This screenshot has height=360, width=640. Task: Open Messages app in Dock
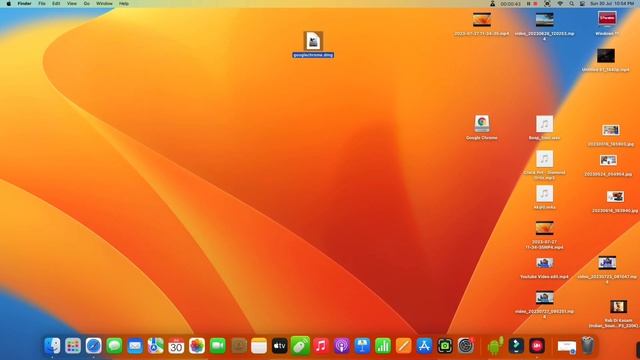tap(114, 346)
